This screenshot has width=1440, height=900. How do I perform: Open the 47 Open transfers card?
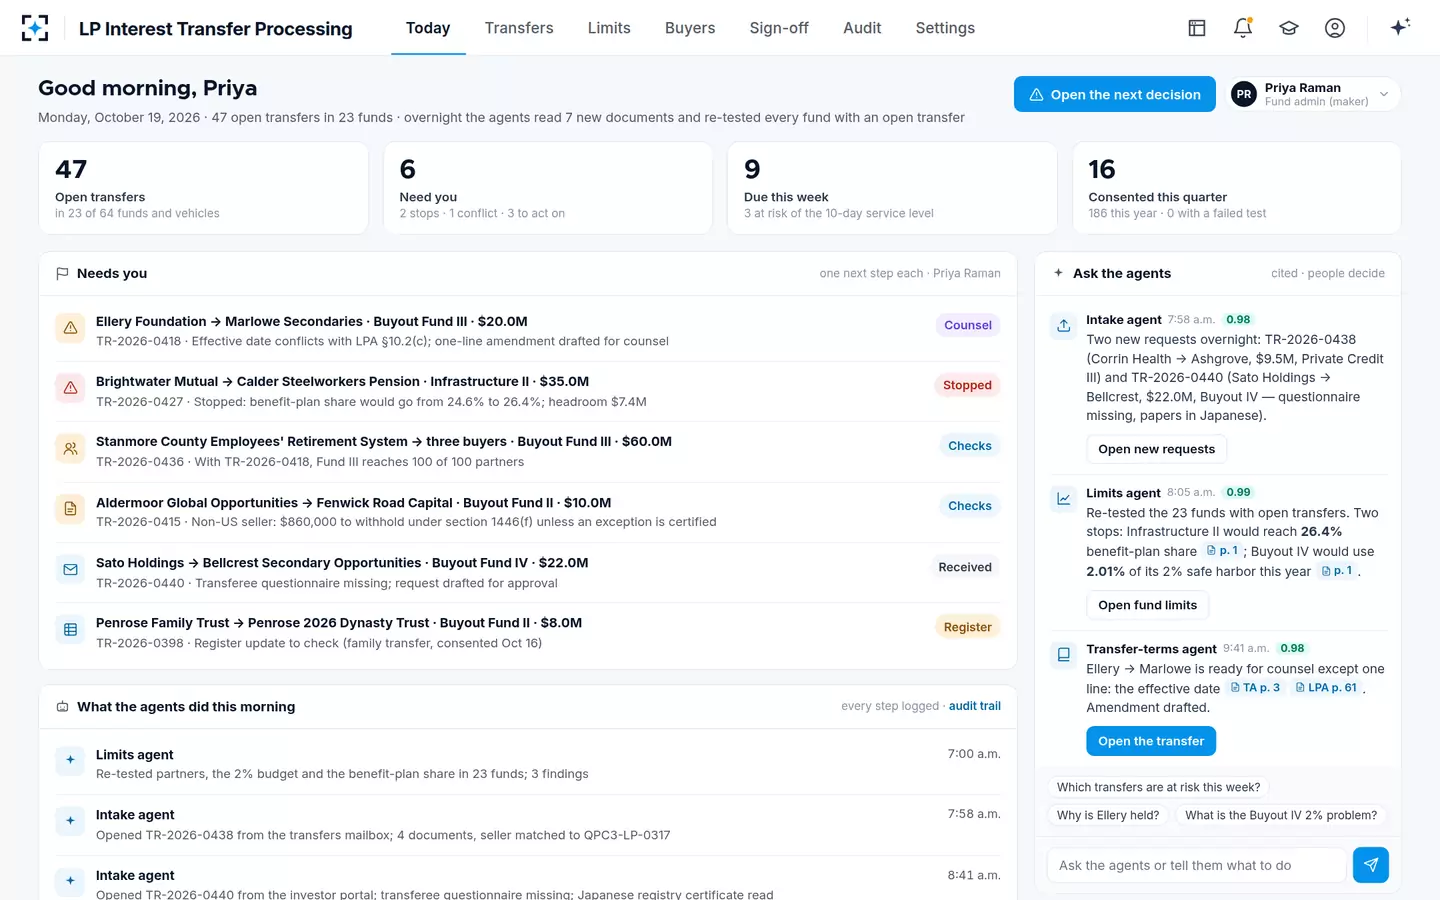click(204, 188)
